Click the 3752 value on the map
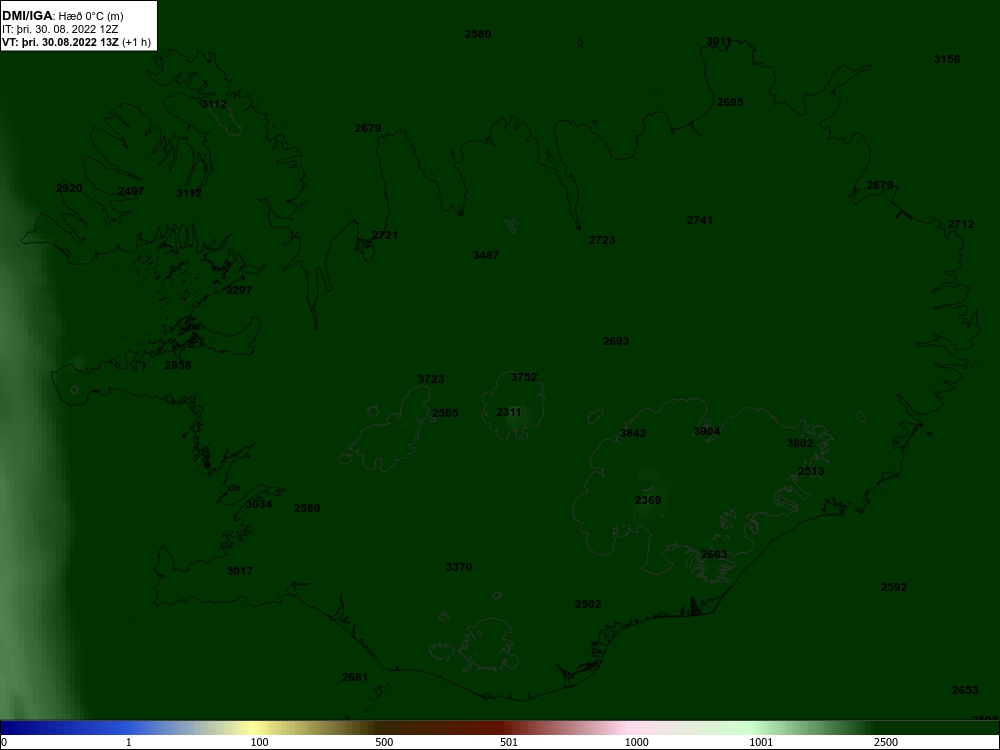The image size is (1000, 750). [524, 378]
